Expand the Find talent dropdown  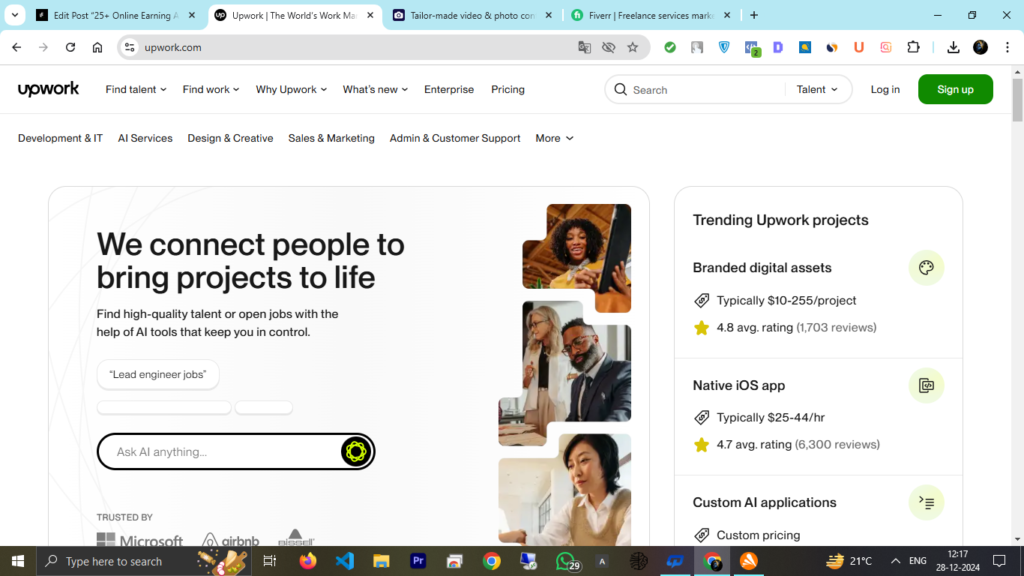click(136, 89)
